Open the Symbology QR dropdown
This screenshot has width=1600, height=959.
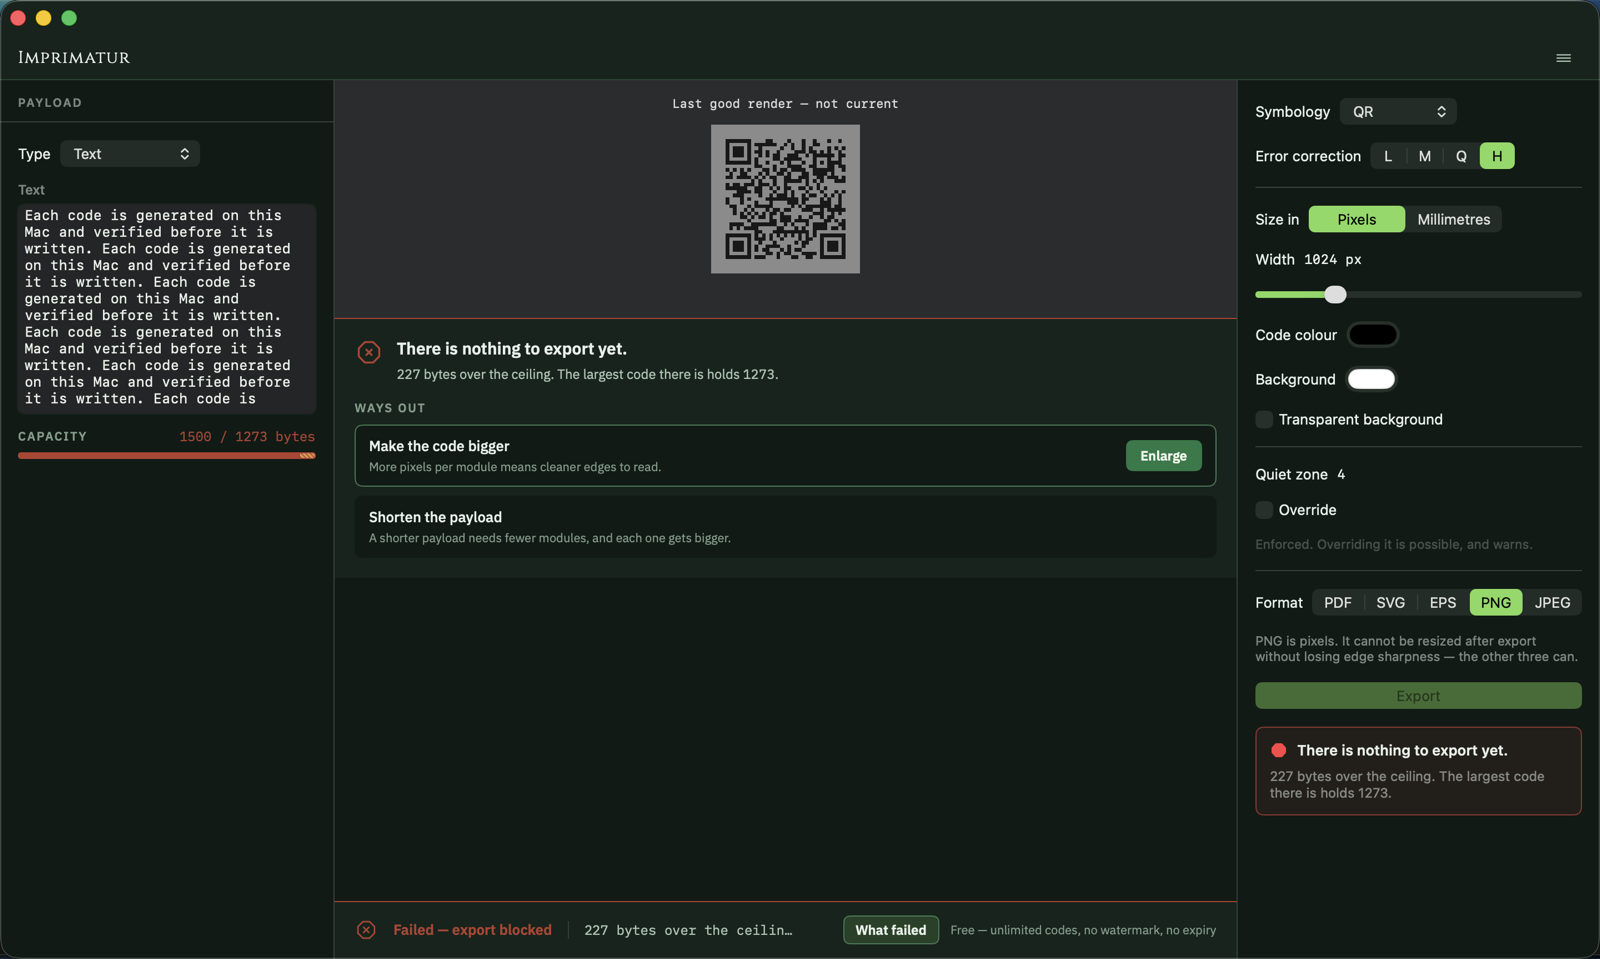[x=1397, y=112]
